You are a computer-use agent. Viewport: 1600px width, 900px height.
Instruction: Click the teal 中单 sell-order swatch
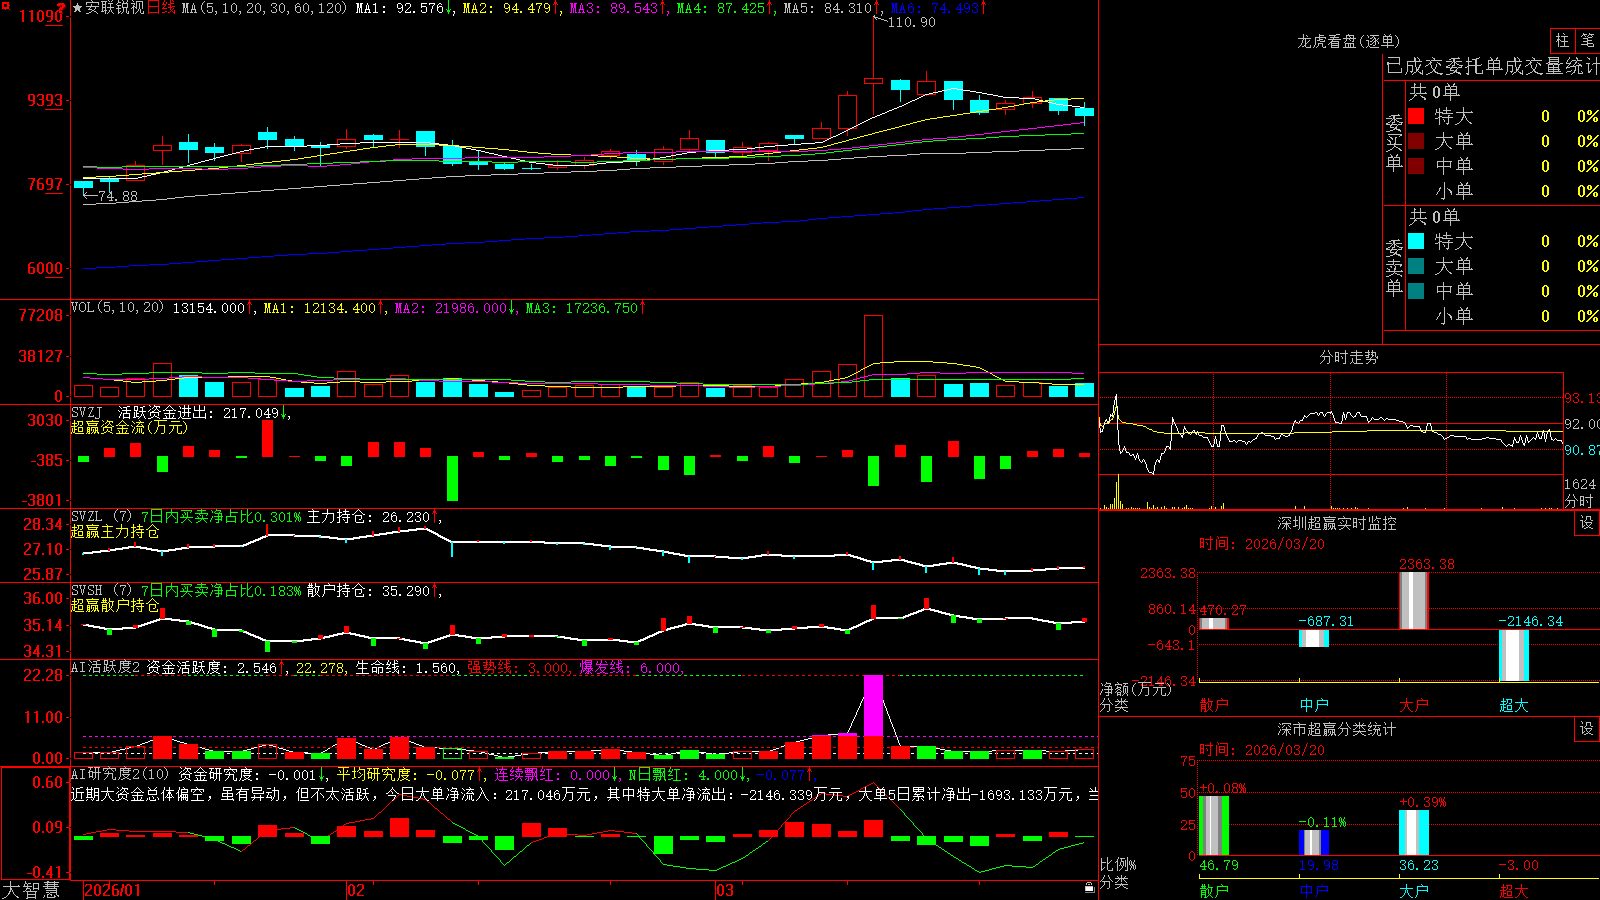(1416, 291)
